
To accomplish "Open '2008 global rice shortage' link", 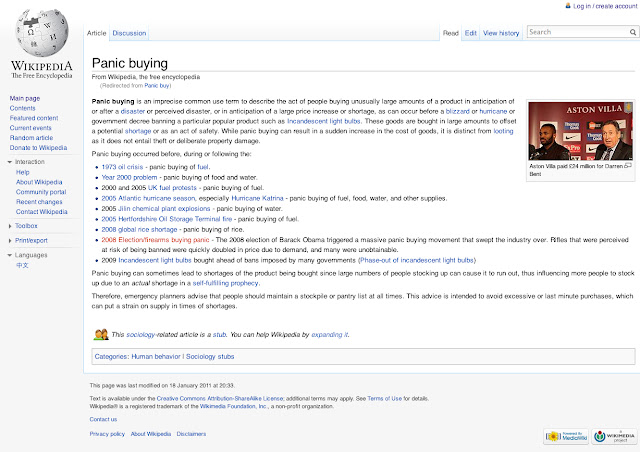I will pyautogui.click(x=139, y=229).
